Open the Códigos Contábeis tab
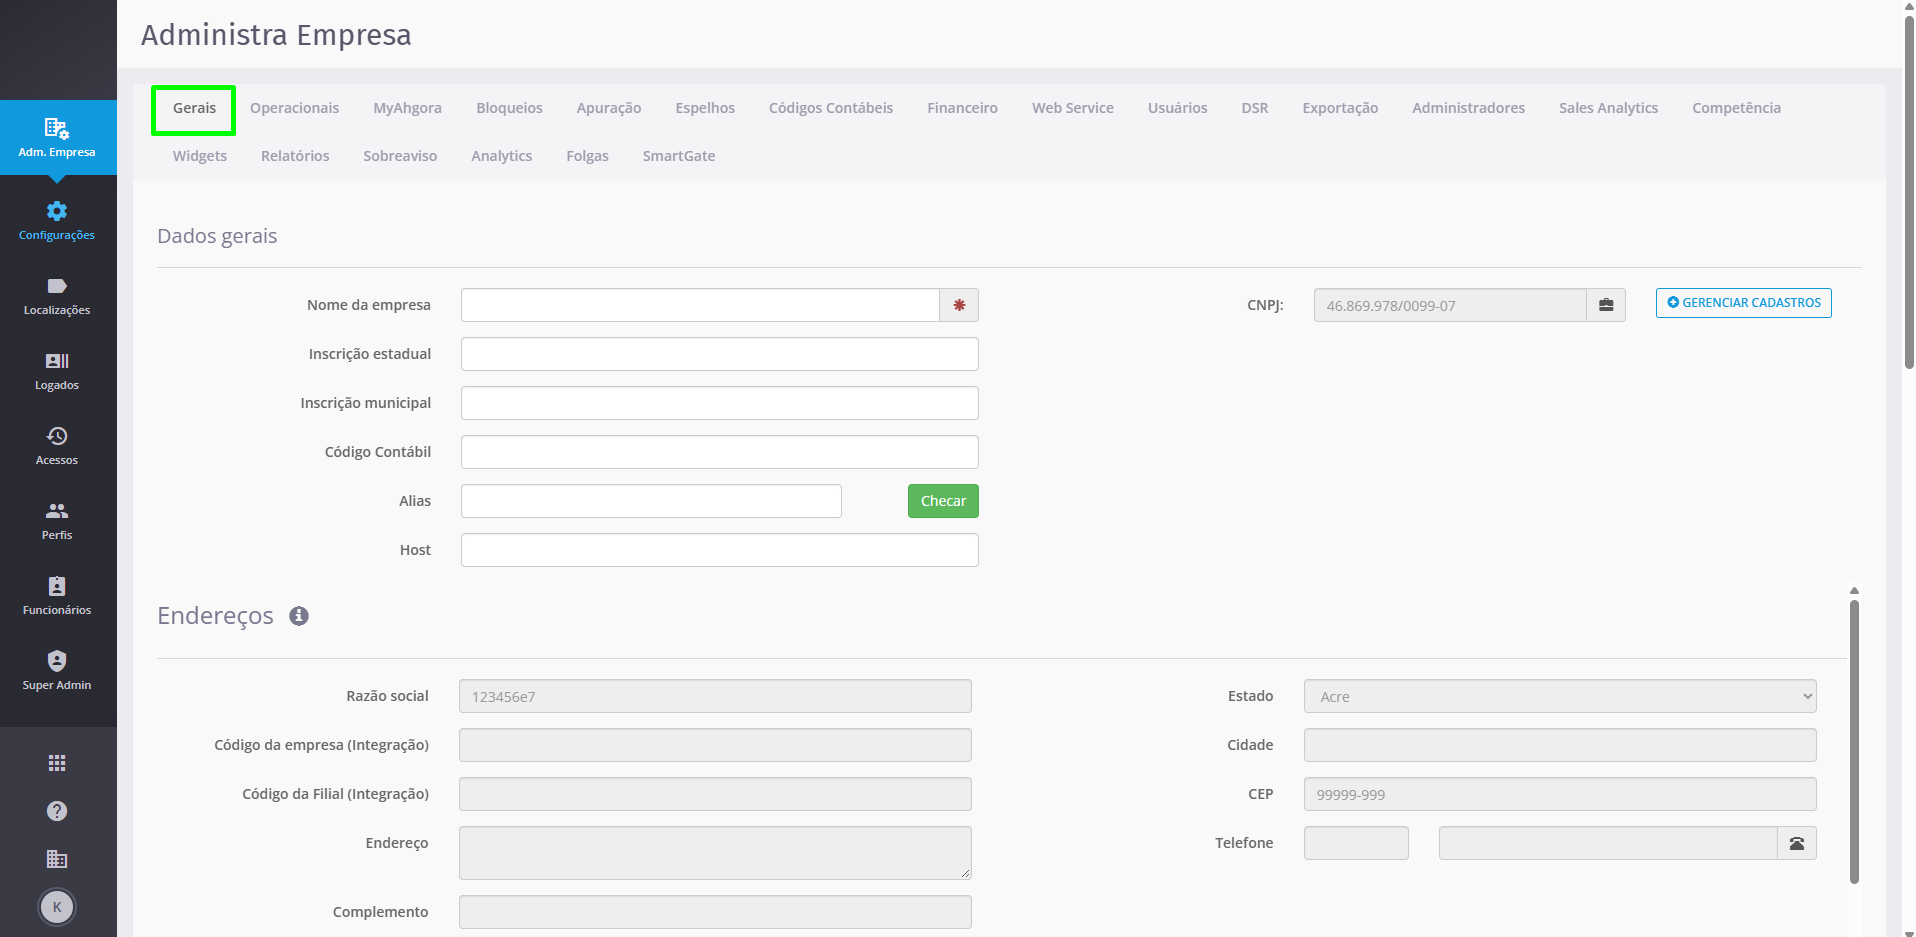 click(831, 108)
